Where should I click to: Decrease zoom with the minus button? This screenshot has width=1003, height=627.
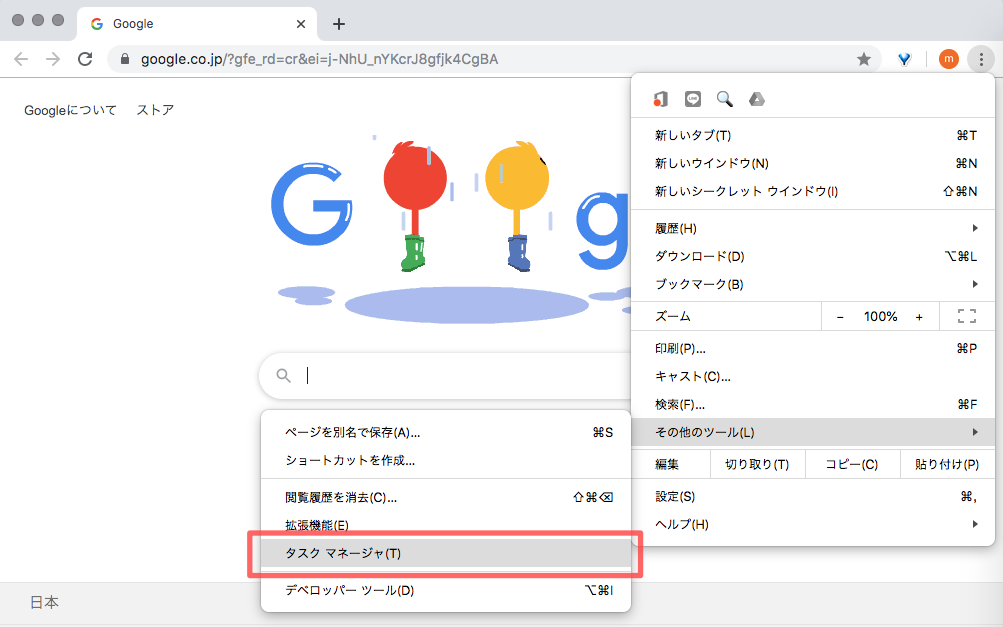(840, 317)
